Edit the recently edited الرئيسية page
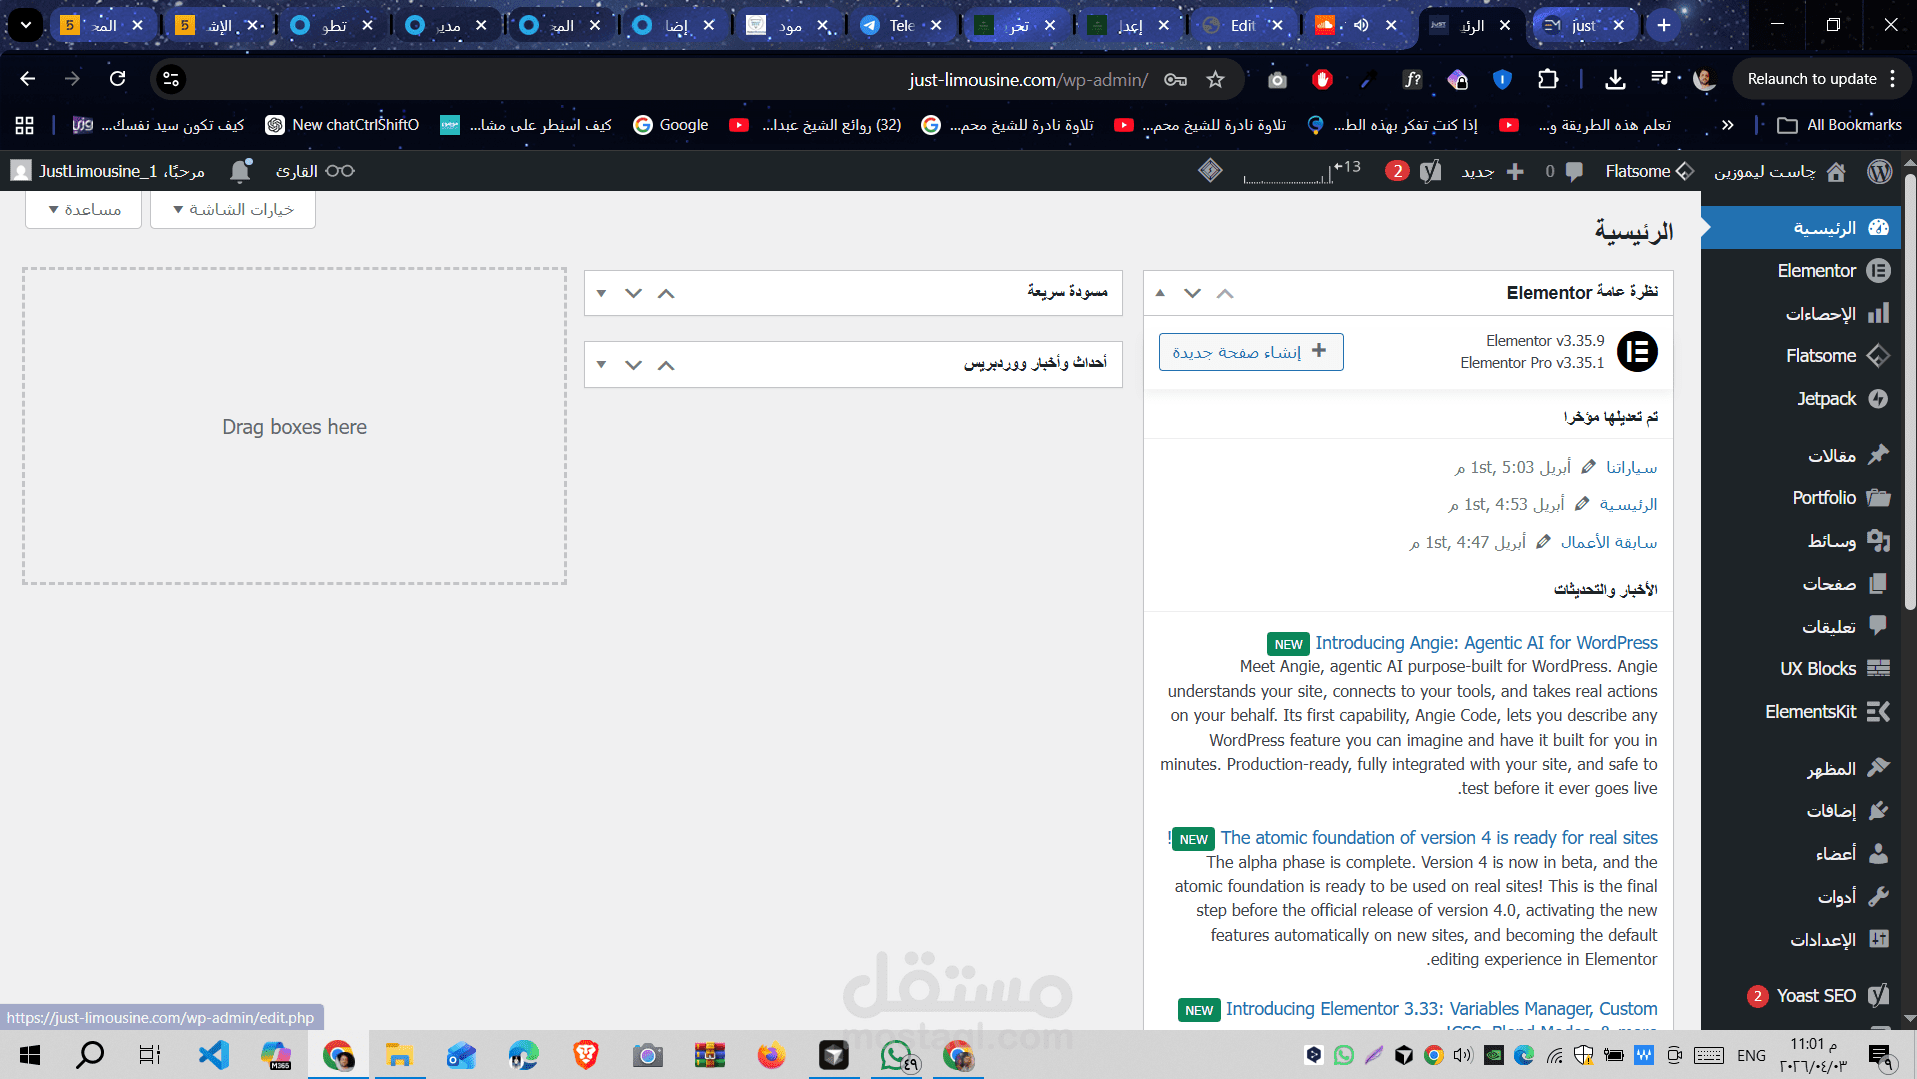 pyautogui.click(x=1628, y=504)
